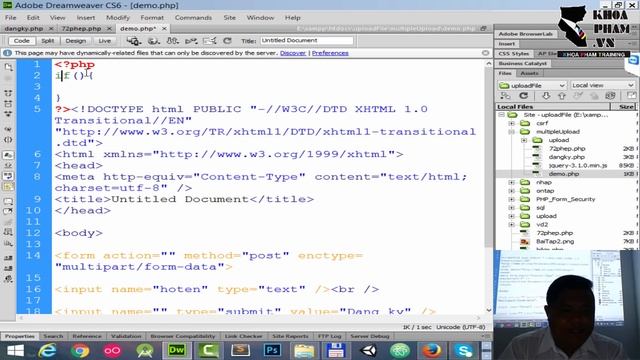Click in the Title input field
This screenshot has width=640, height=360.
click(307, 40)
